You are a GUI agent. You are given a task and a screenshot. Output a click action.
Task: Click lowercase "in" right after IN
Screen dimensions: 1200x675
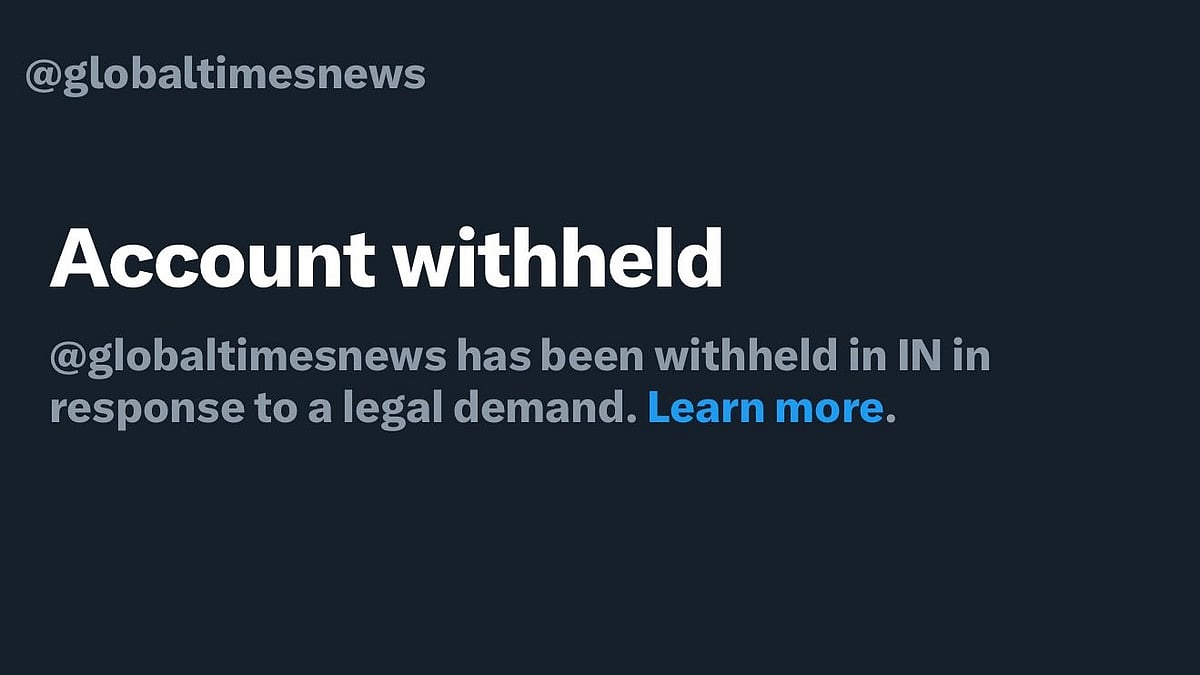(971, 356)
